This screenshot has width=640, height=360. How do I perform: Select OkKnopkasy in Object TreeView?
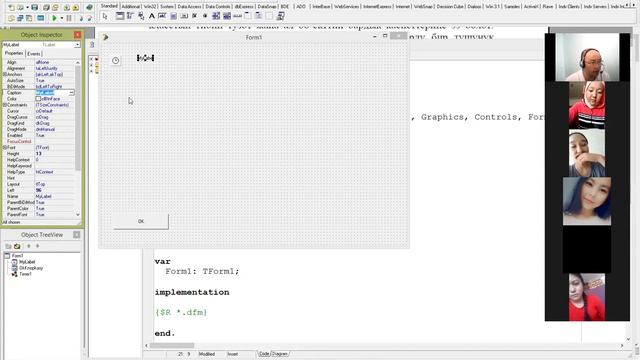(x=31, y=268)
